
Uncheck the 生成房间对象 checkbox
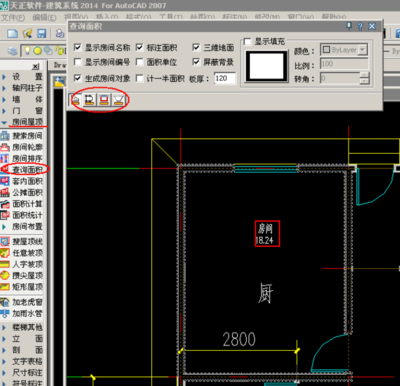click(77, 78)
